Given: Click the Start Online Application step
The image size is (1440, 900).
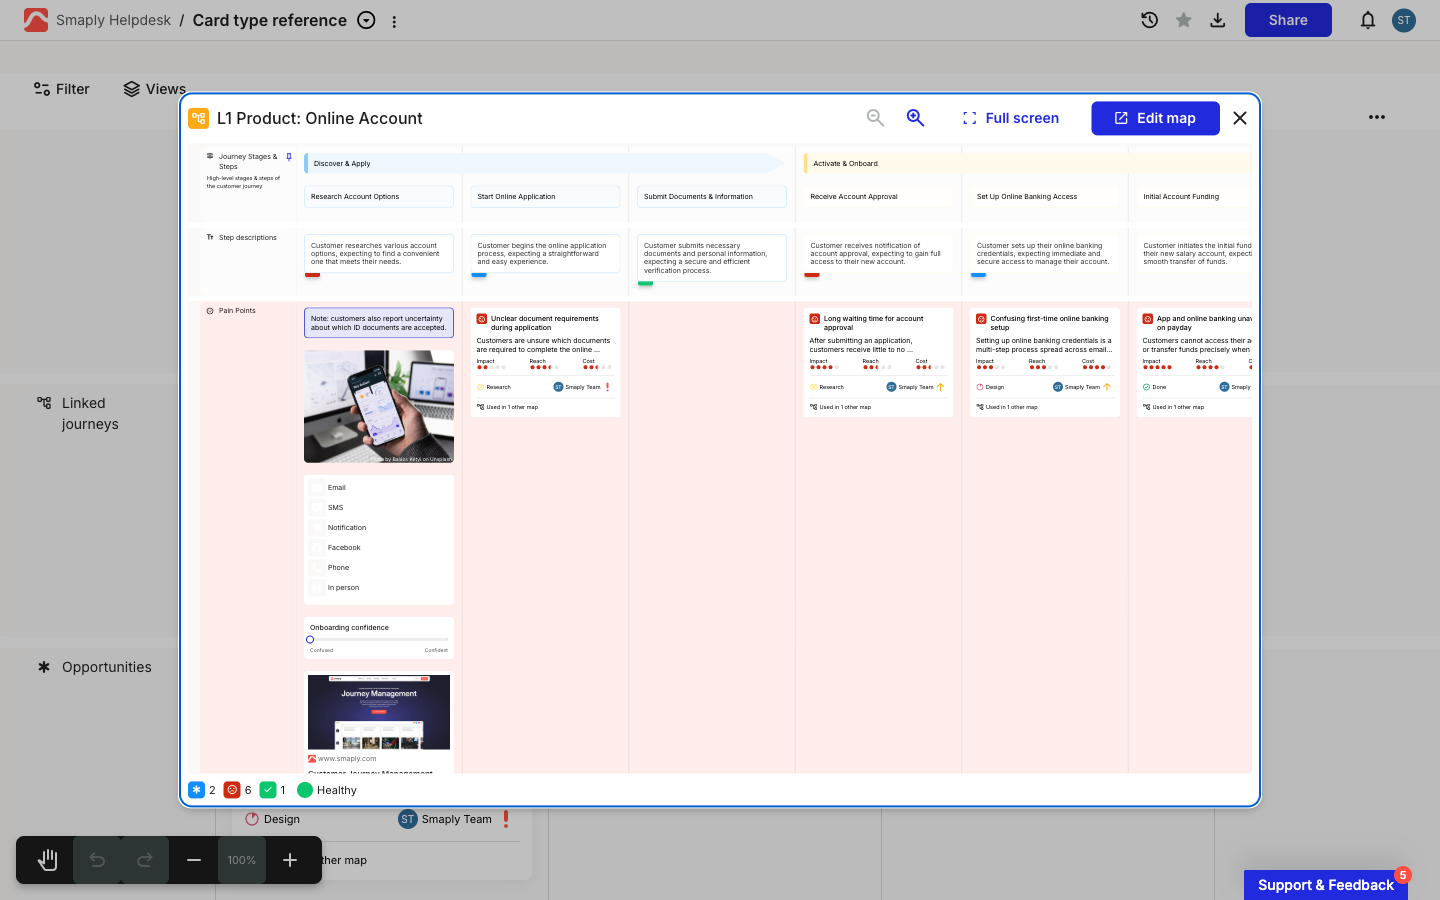Looking at the screenshot, I should (545, 197).
